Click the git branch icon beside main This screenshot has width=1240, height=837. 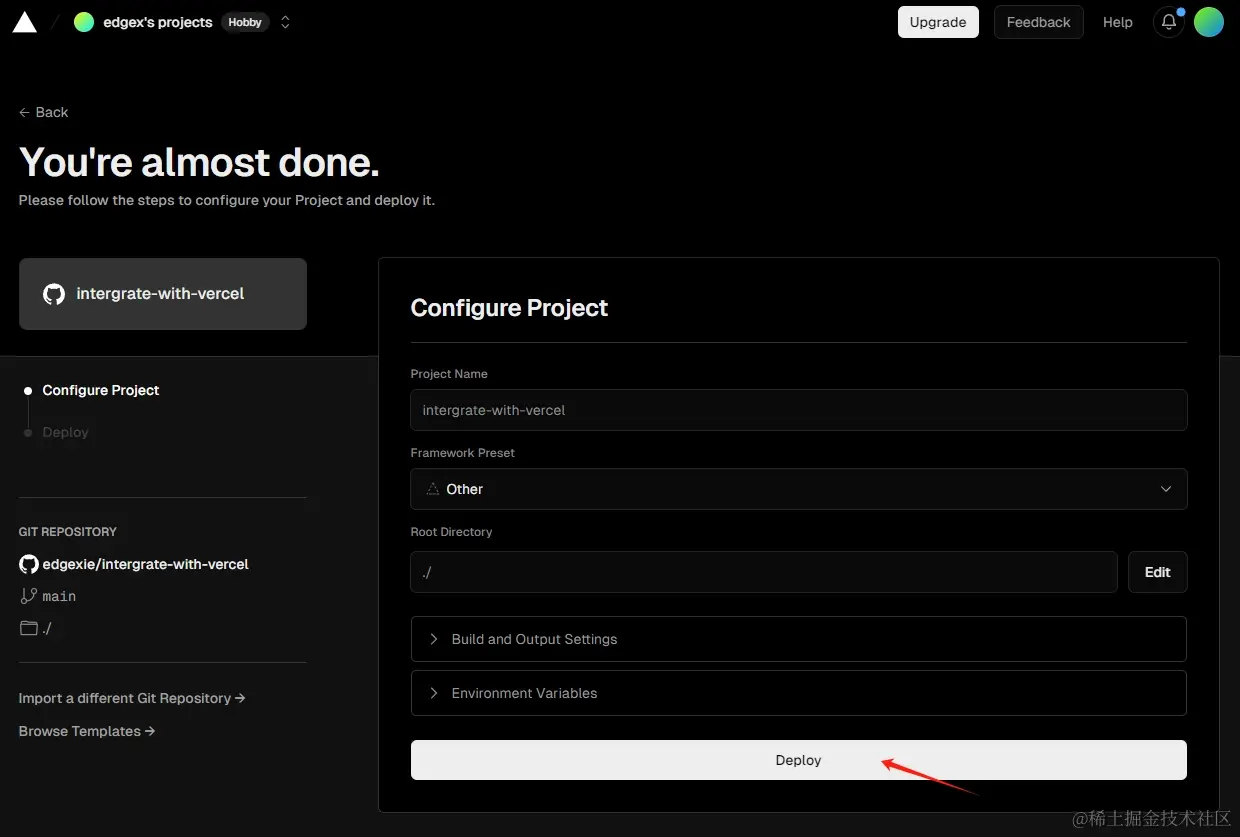click(28, 596)
